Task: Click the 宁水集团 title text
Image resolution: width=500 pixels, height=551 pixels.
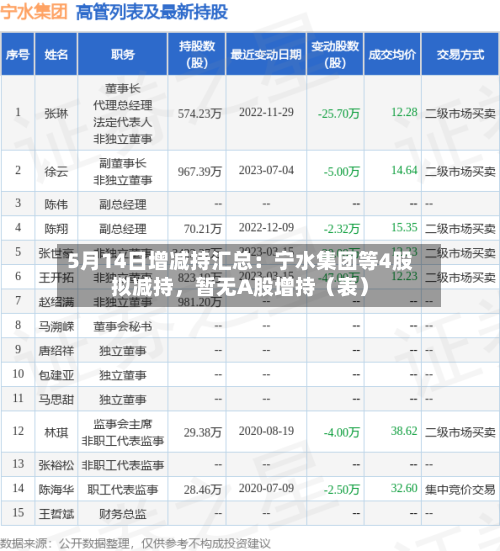Action: click(34, 12)
